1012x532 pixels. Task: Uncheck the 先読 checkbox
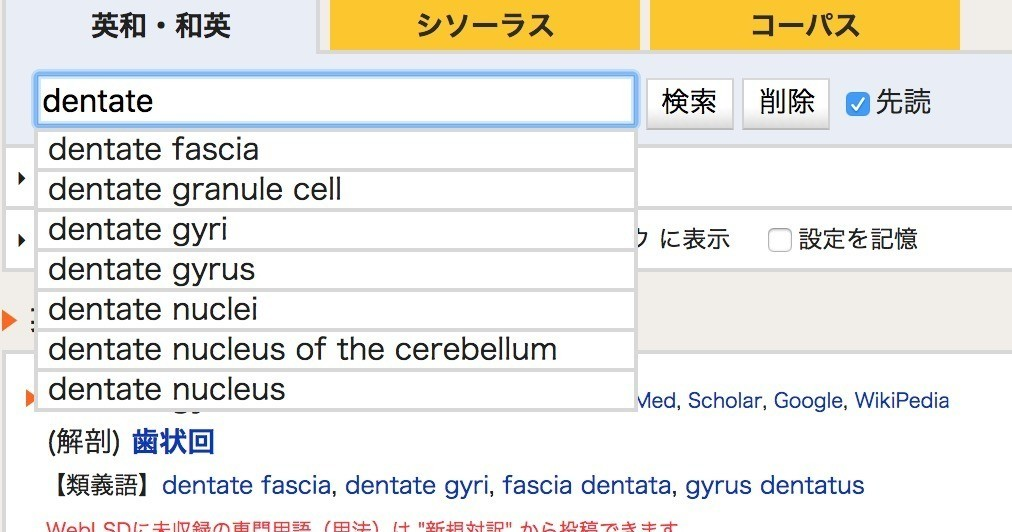click(x=857, y=103)
